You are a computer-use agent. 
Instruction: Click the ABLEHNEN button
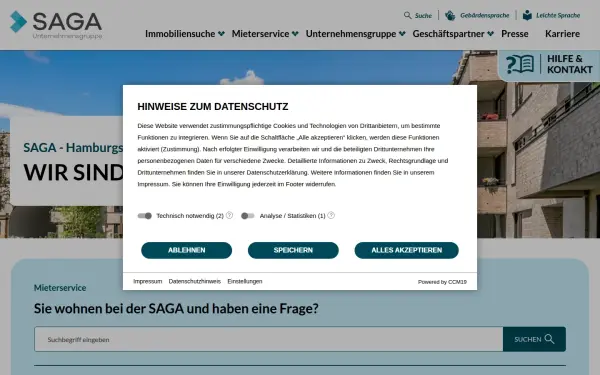click(186, 250)
